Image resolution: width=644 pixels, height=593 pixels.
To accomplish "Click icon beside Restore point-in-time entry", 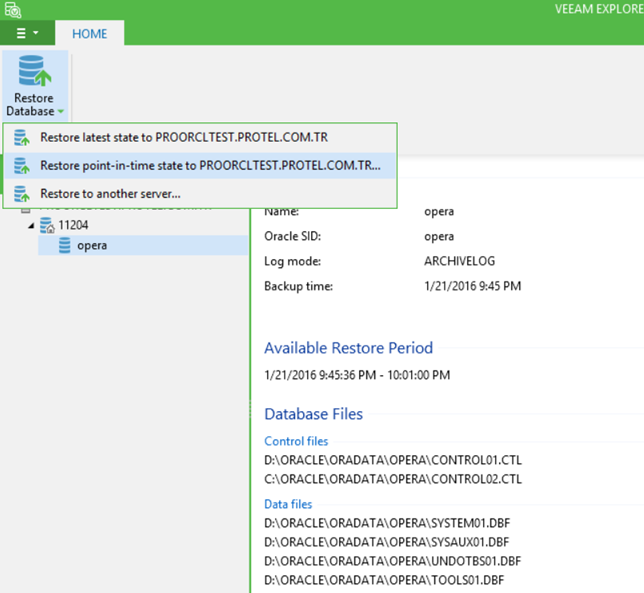I will coord(22,166).
